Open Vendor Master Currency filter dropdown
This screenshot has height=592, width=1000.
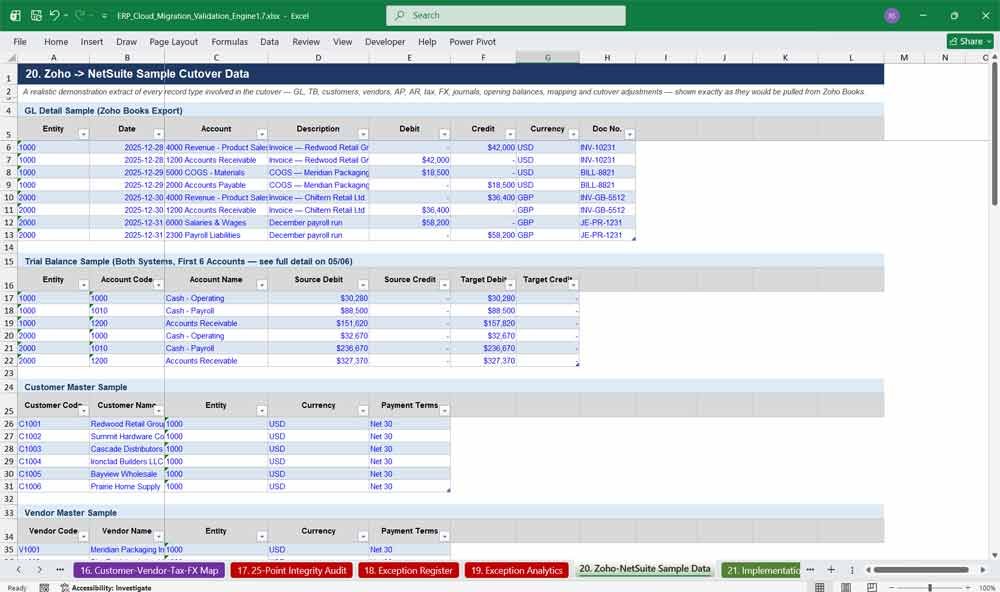coord(363,536)
